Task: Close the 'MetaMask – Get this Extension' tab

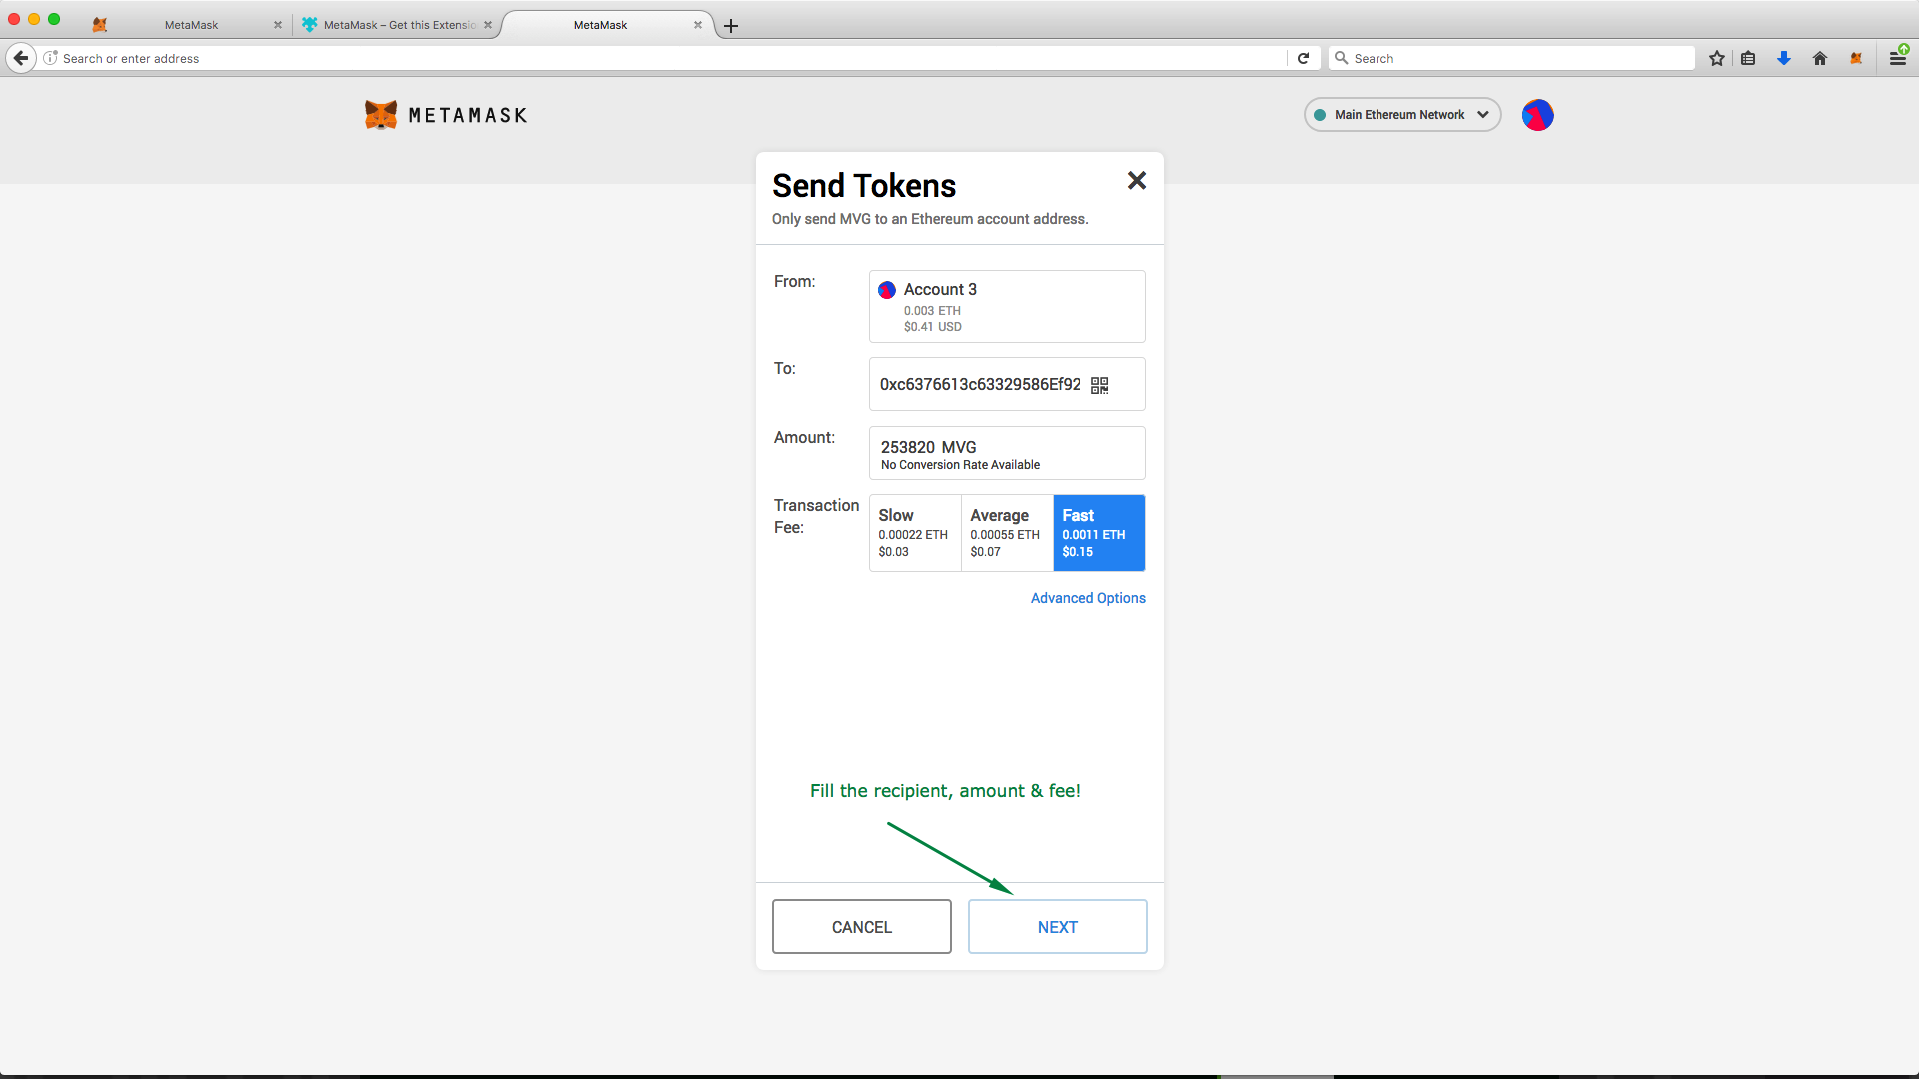Action: (x=488, y=25)
